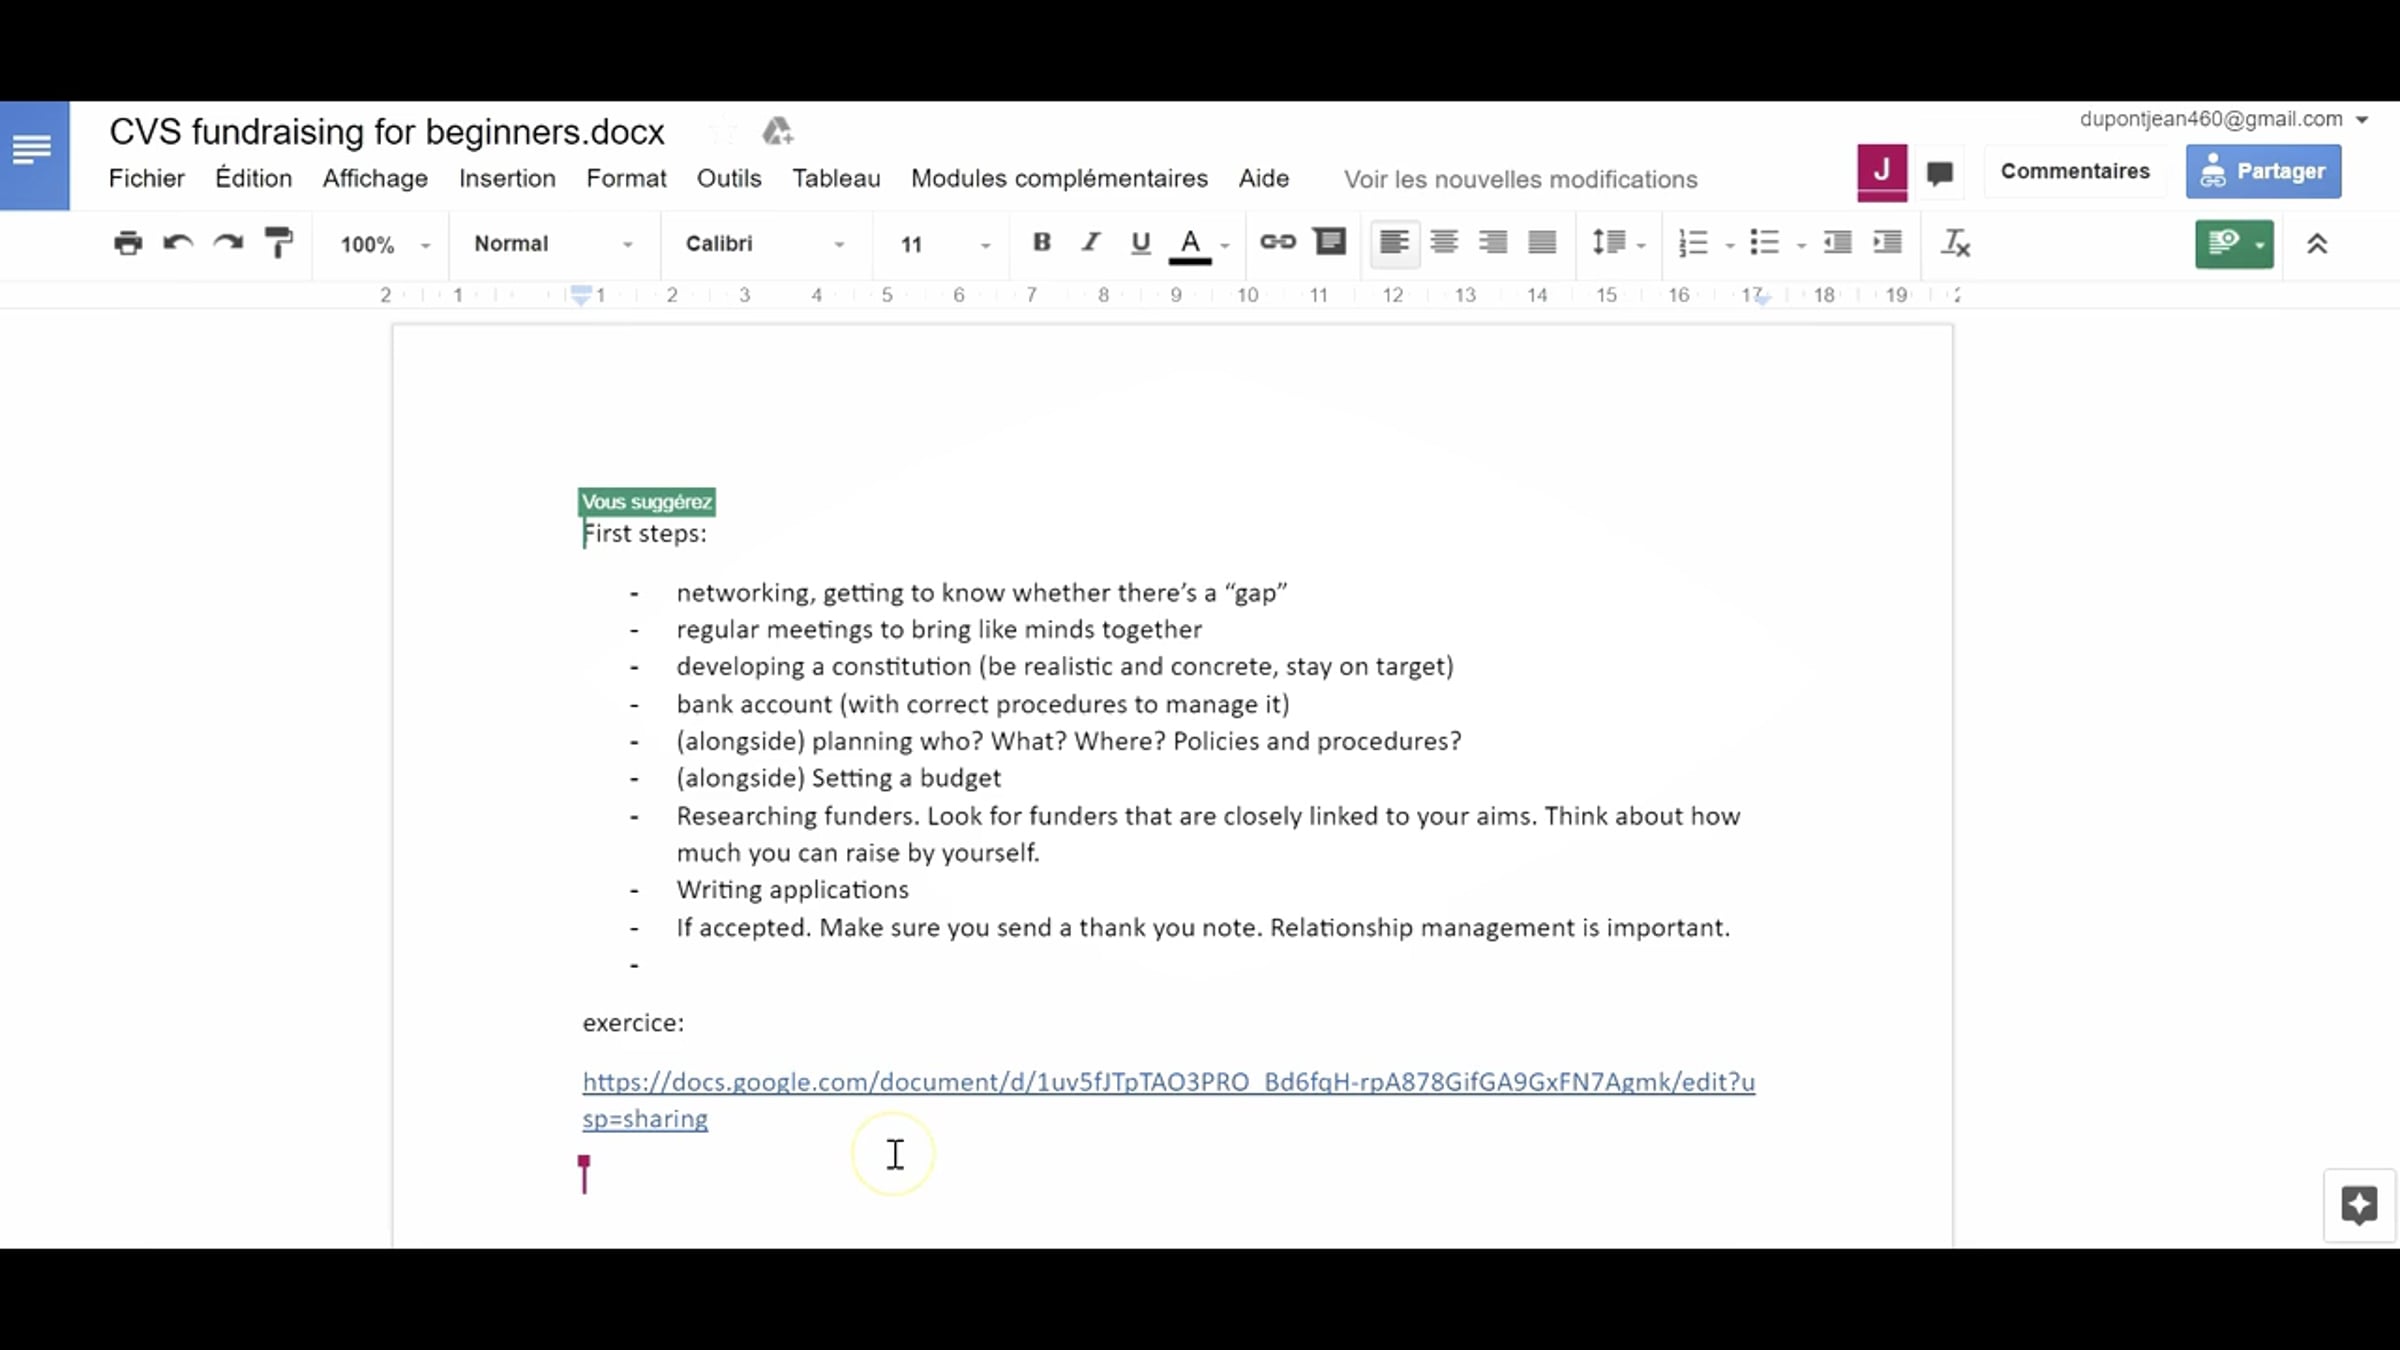2400x1350 pixels.
Task: Open the Insertion menu
Action: click(x=507, y=178)
